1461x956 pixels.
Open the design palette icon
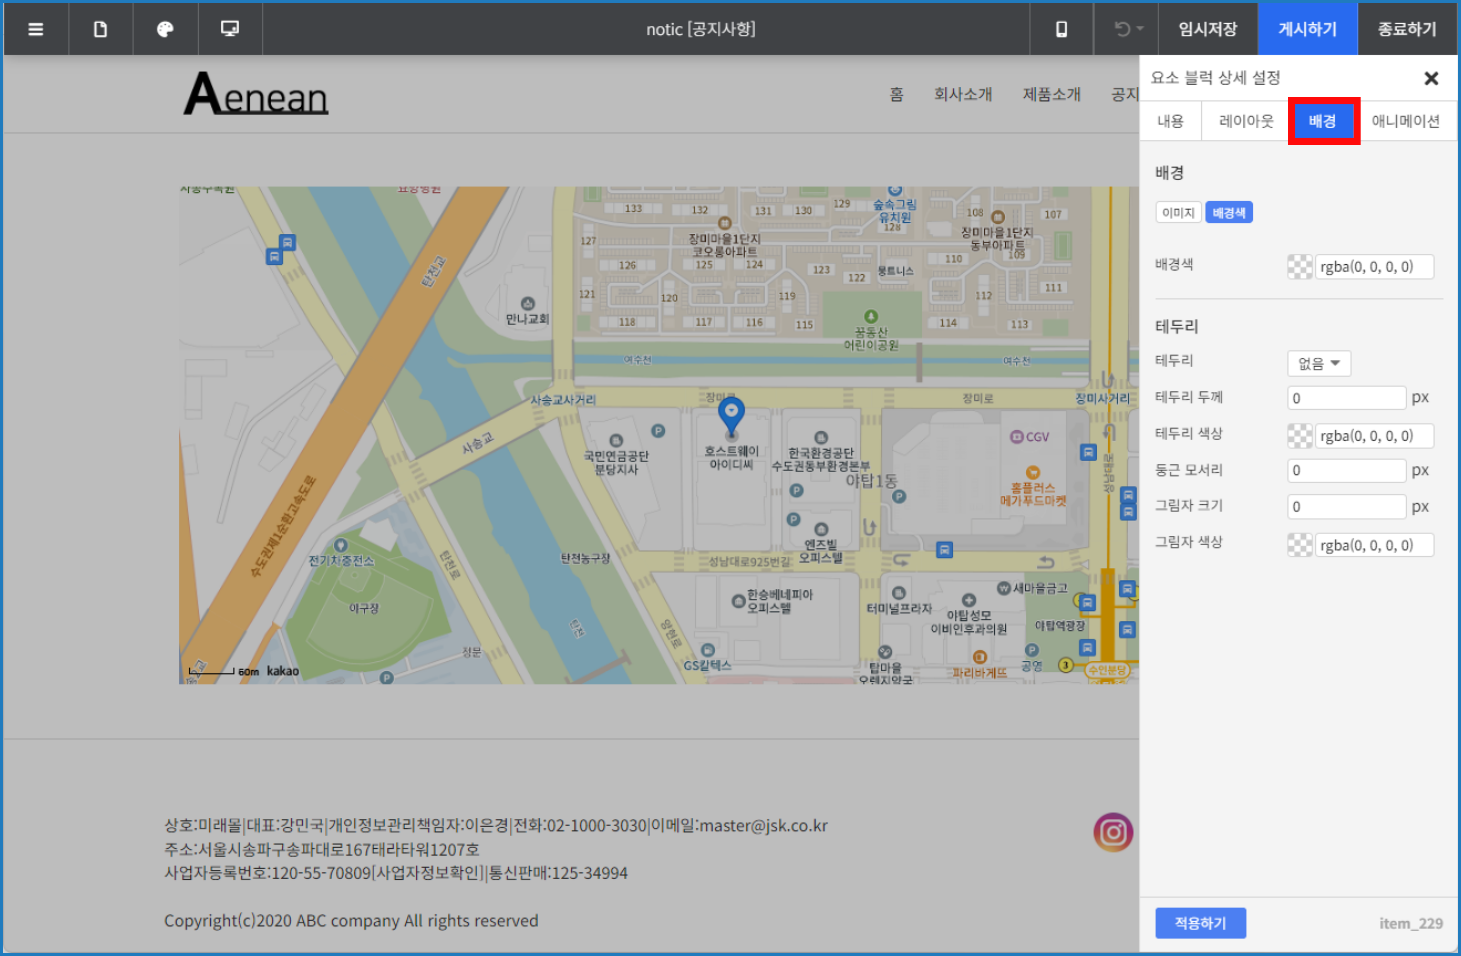(165, 29)
